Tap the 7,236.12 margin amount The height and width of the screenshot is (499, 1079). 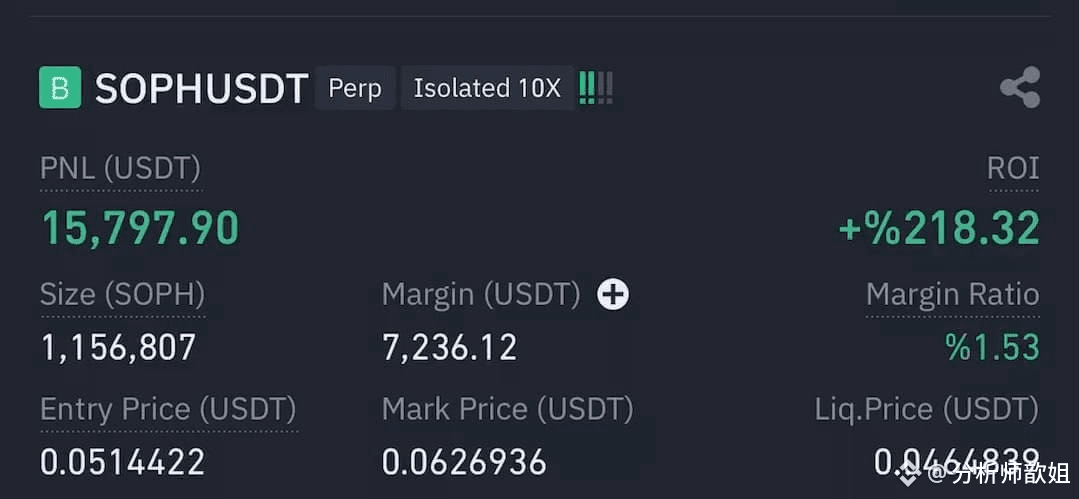tap(449, 348)
